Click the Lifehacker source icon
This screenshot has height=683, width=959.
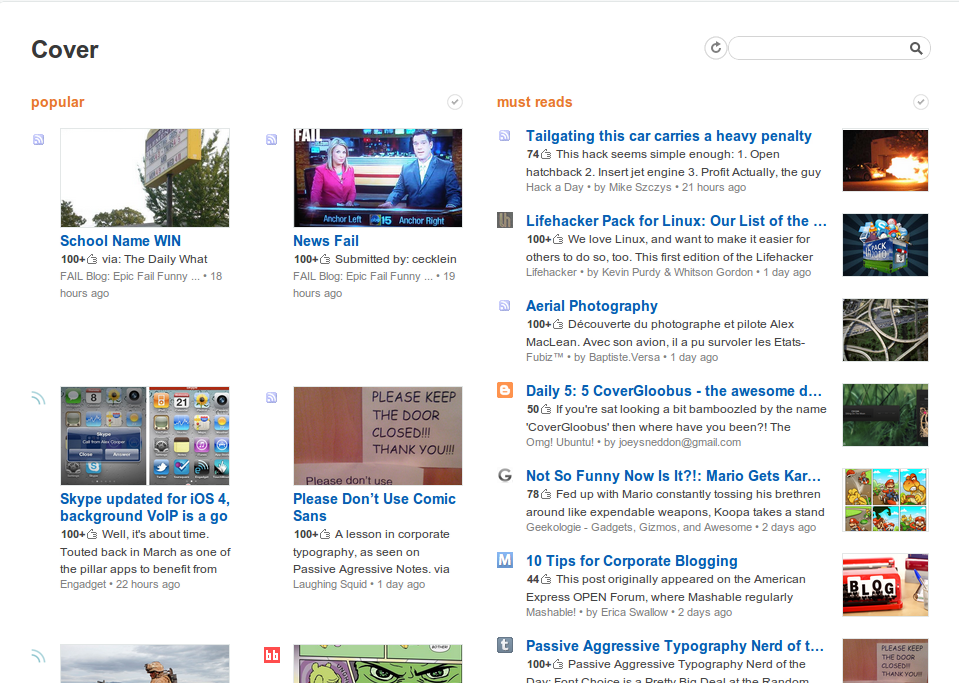[505, 220]
